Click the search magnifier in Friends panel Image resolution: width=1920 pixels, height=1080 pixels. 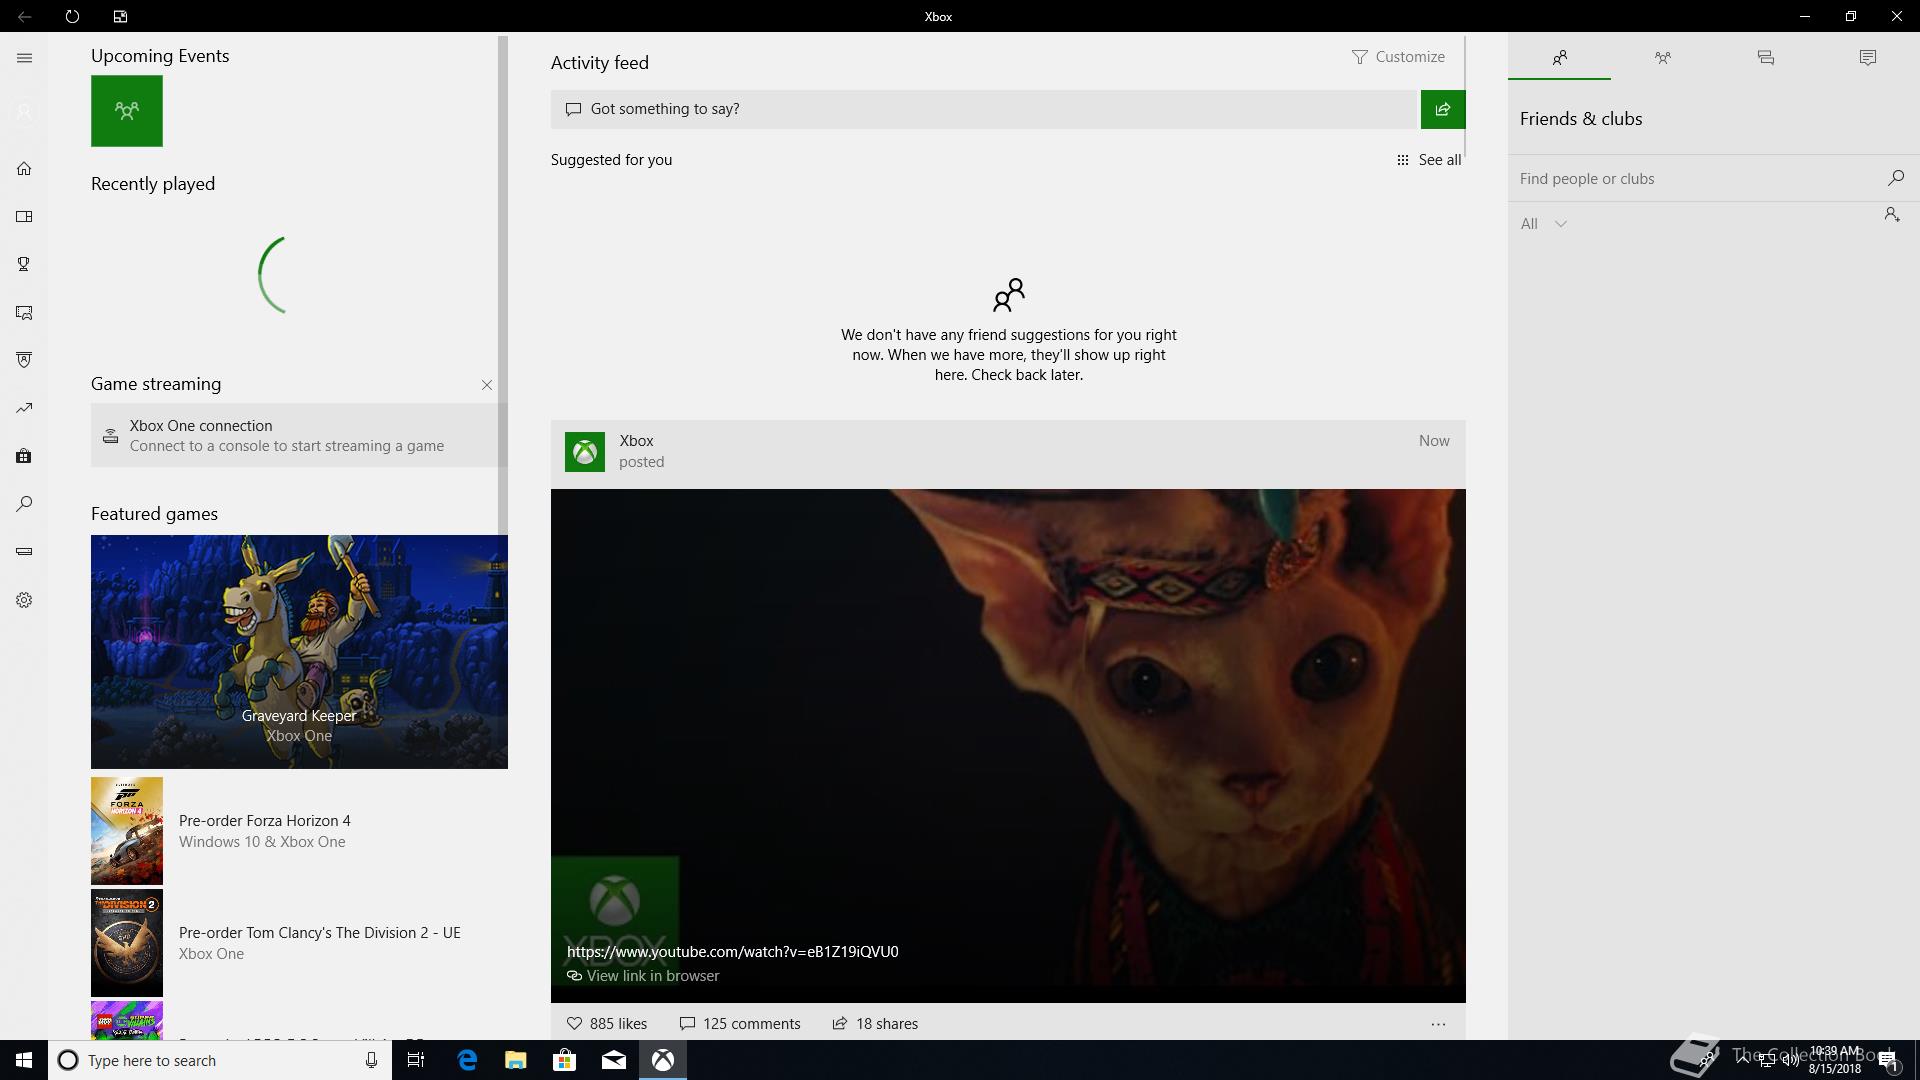1896,178
